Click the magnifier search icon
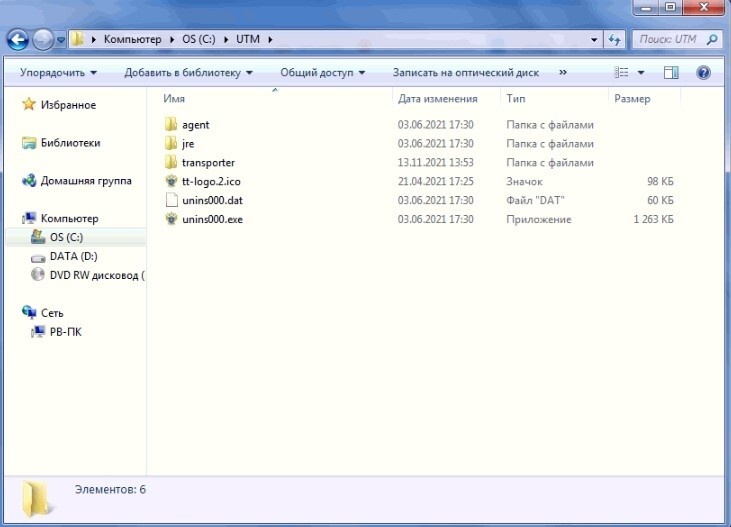 point(712,40)
